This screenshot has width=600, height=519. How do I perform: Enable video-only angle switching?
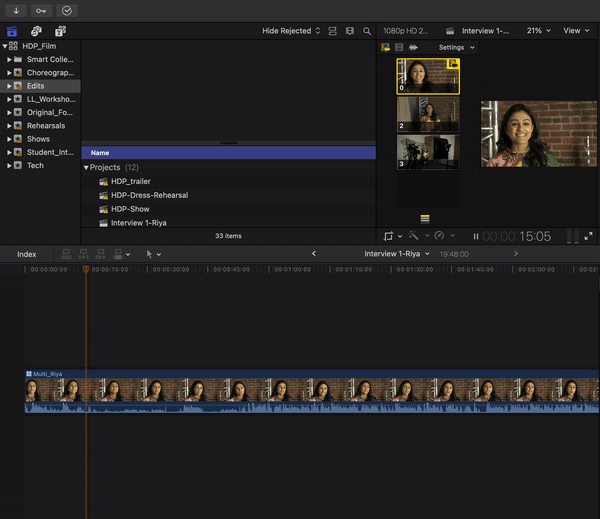tap(399, 47)
